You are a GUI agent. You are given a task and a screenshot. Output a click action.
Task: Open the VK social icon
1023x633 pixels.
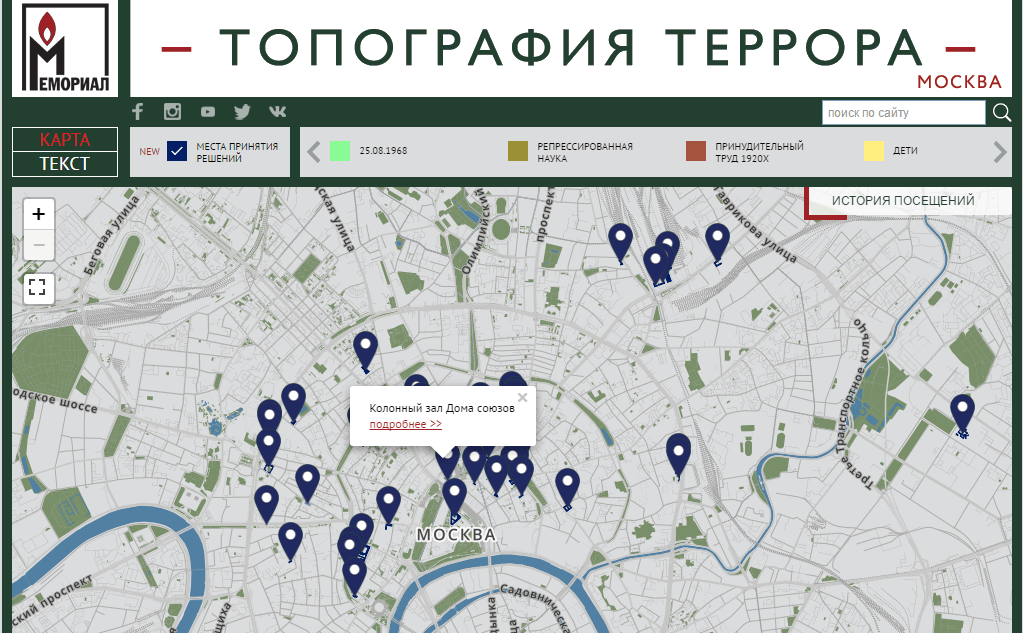coord(277,112)
